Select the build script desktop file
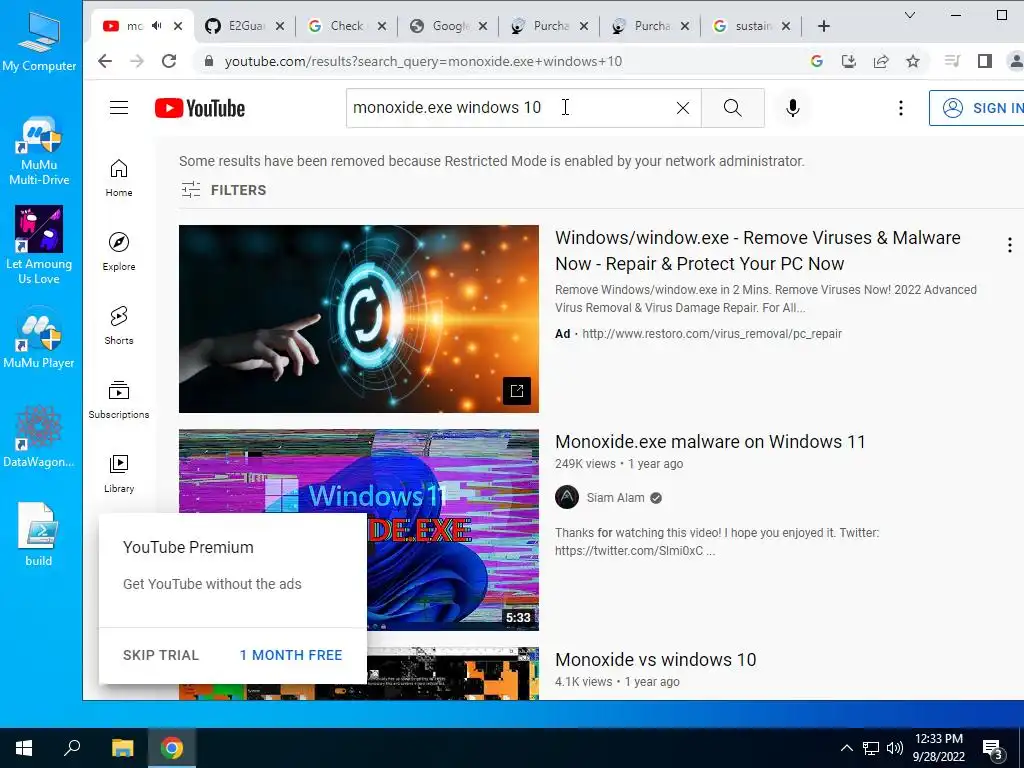Viewport: 1024px width, 768px height. point(38,534)
